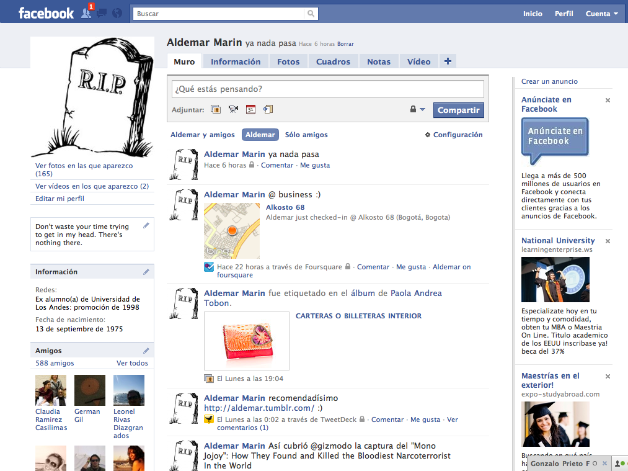Open the Editar mi perfil link
This screenshot has height=471, width=628.
click(60, 199)
